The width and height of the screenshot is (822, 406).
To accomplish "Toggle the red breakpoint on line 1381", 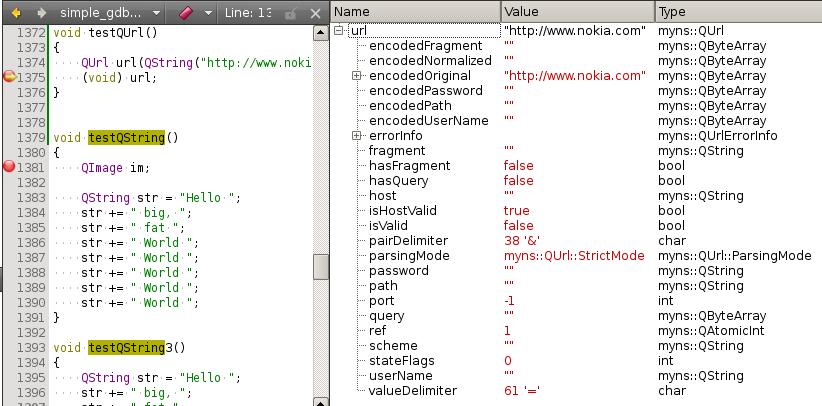I will point(10,167).
